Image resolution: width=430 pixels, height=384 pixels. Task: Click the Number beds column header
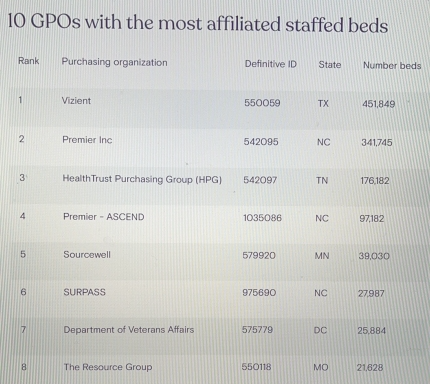392,65
